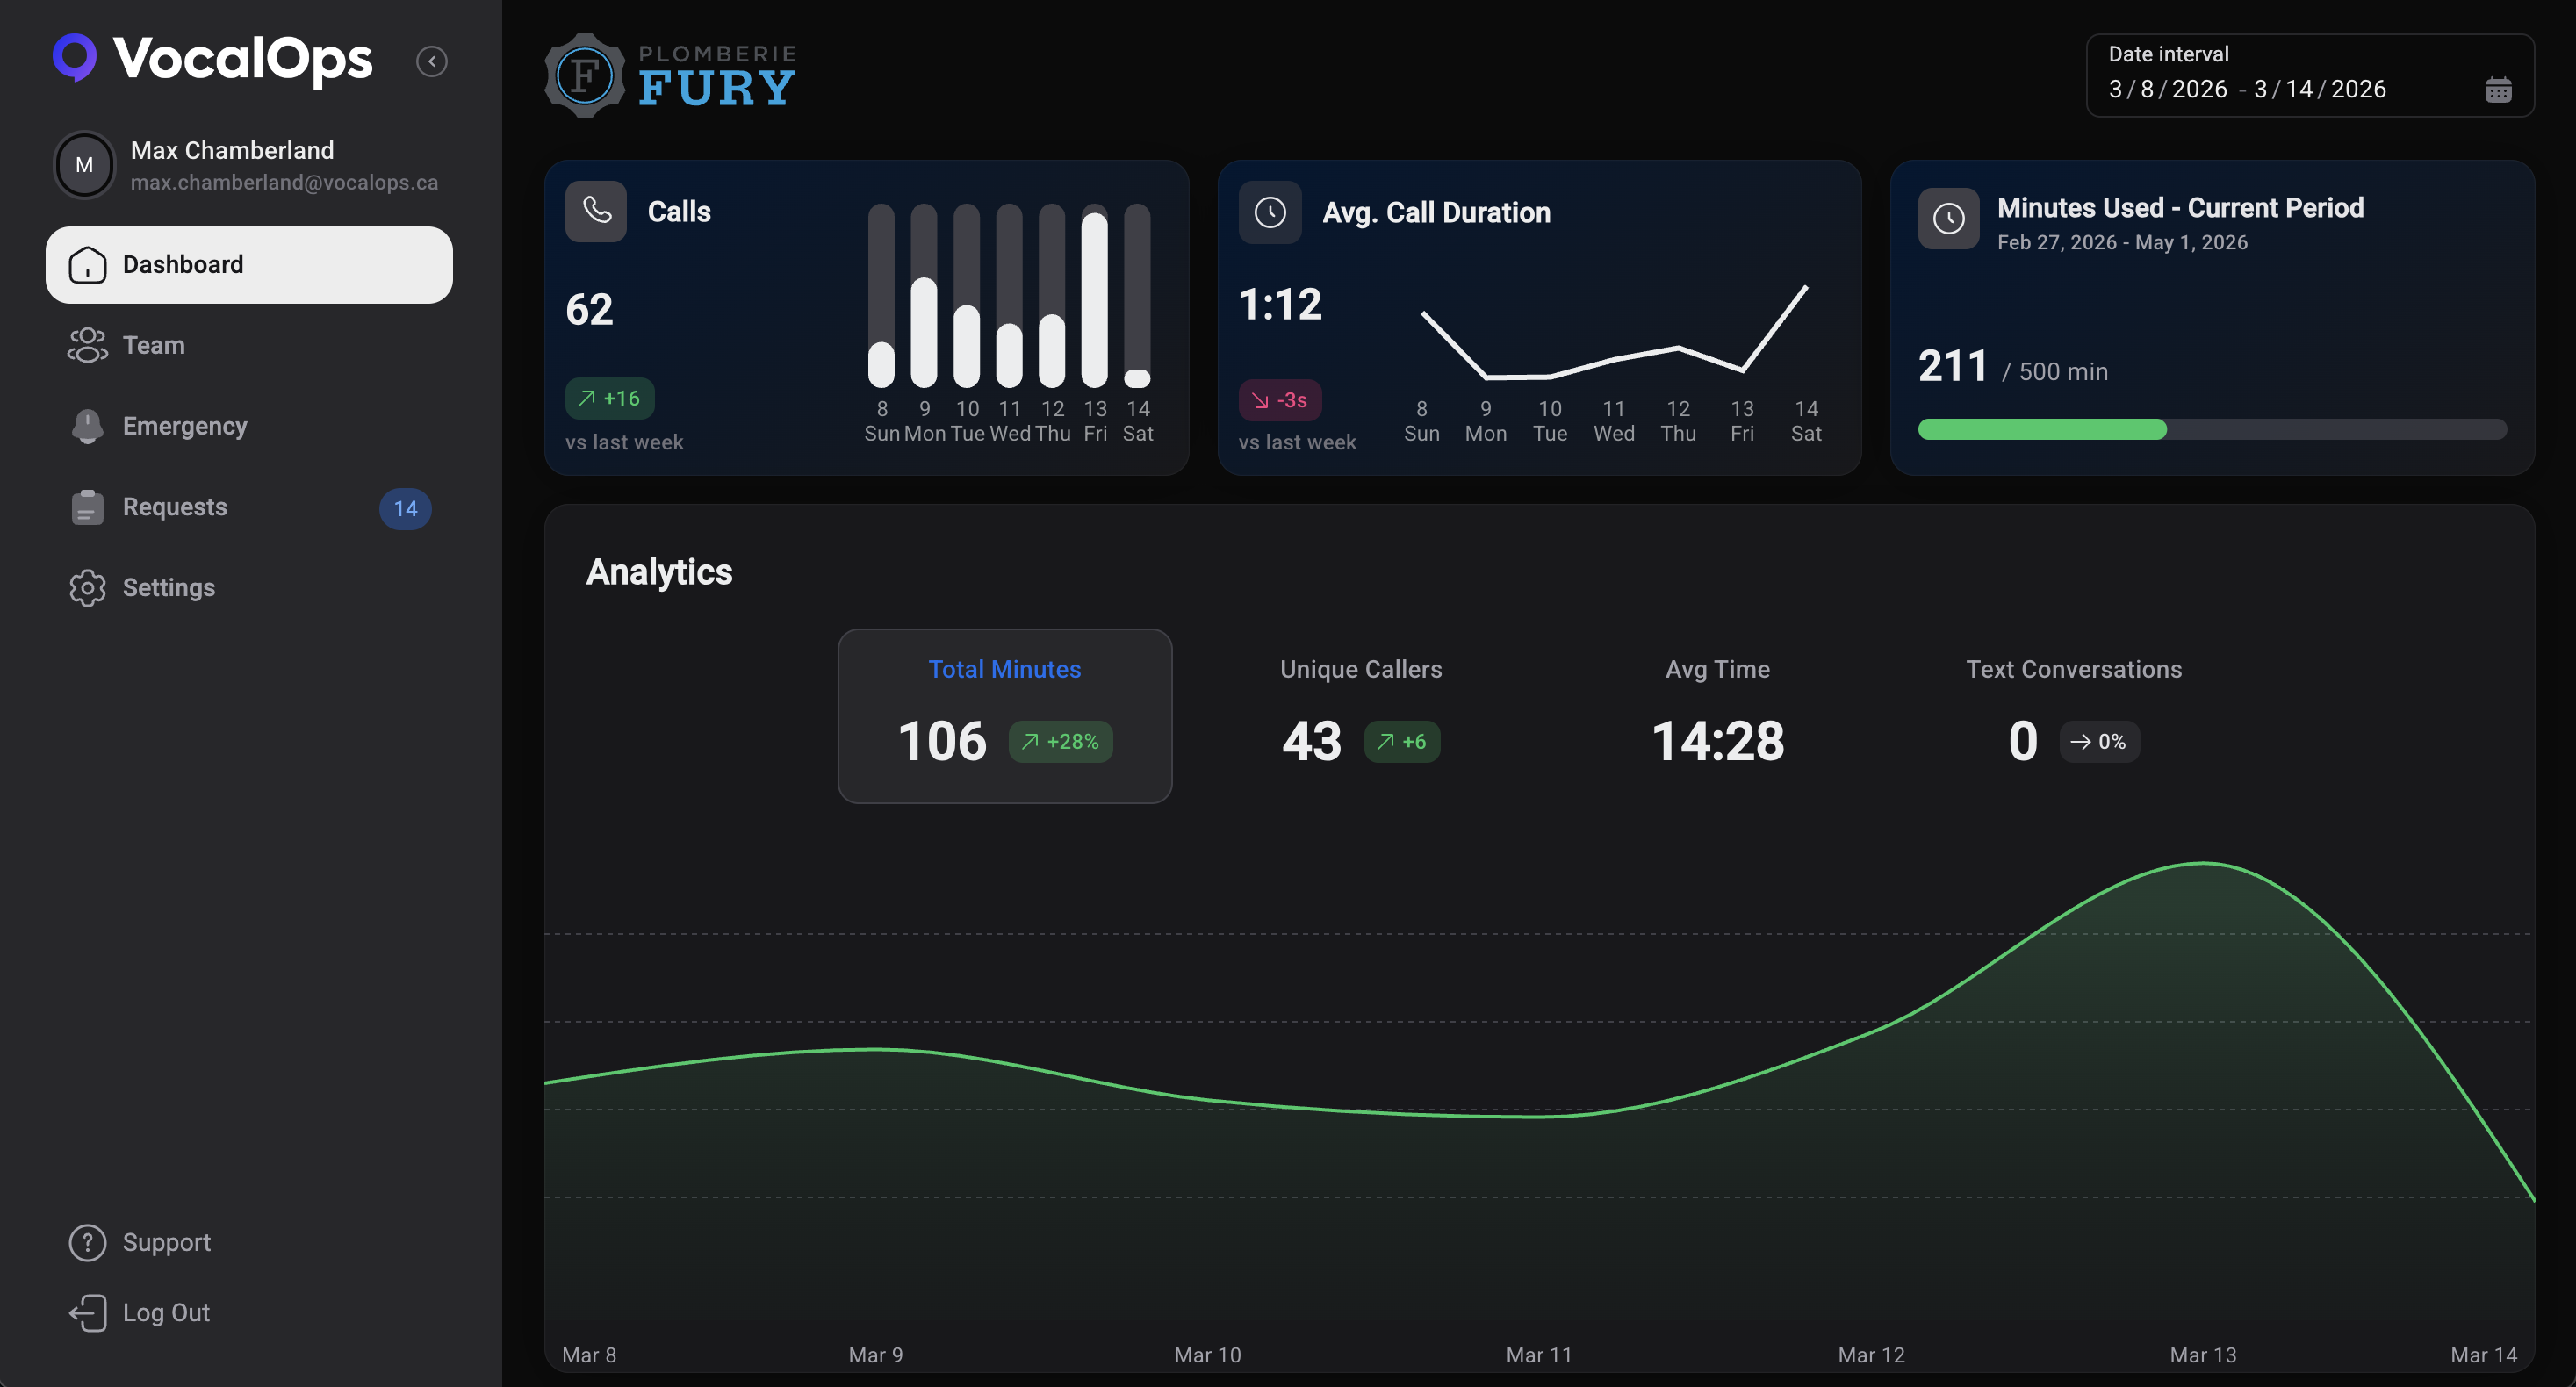Click the Emergency bell icon
The image size is (2576, 1387).
pyautogui.click(x=87, y=426)
